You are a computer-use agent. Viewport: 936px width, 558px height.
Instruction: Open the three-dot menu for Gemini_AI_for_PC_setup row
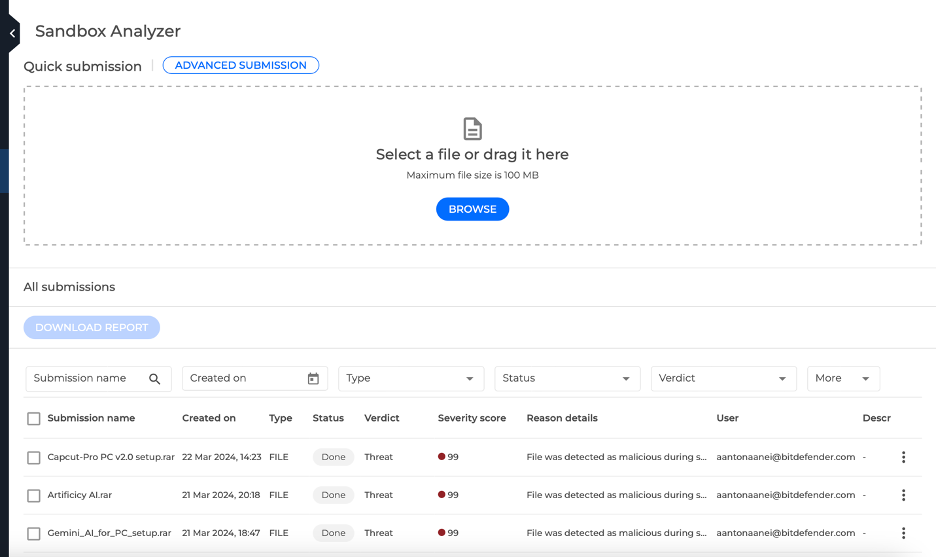(903, 533)
